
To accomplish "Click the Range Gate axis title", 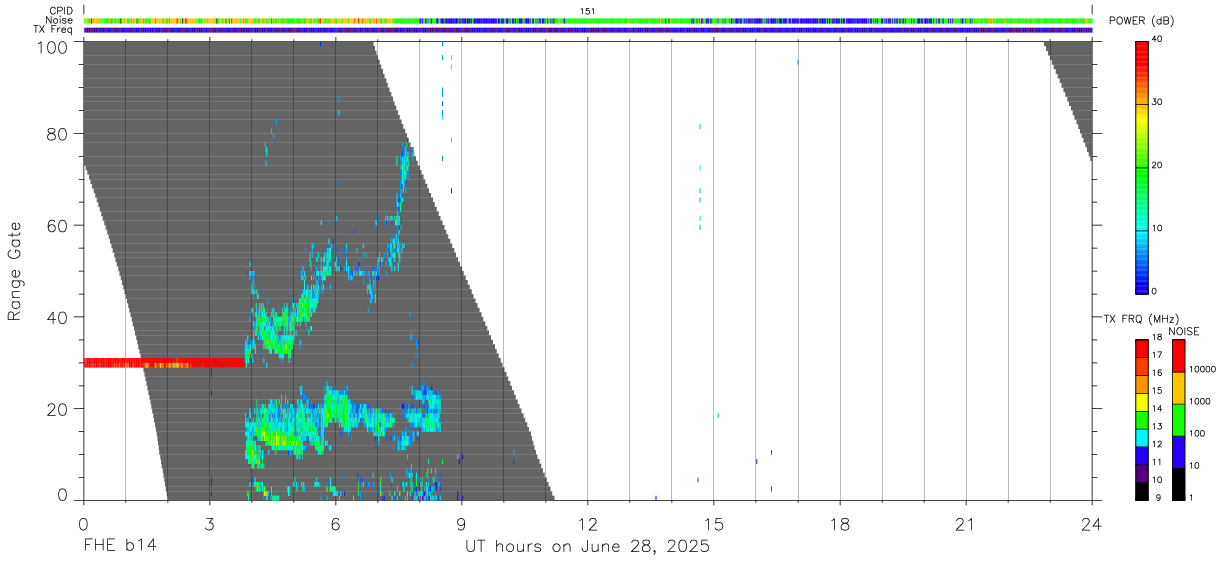I will pos(15,272).
